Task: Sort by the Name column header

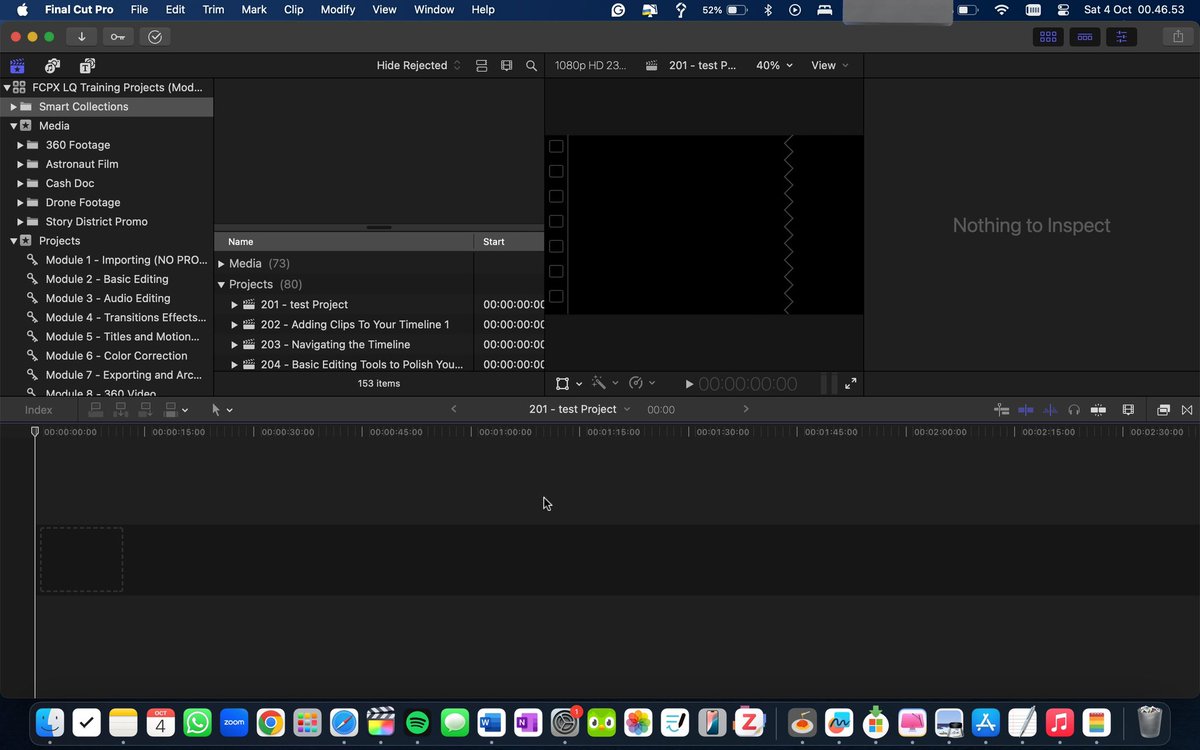Action: pyautogui.click(x=344, y=242)
